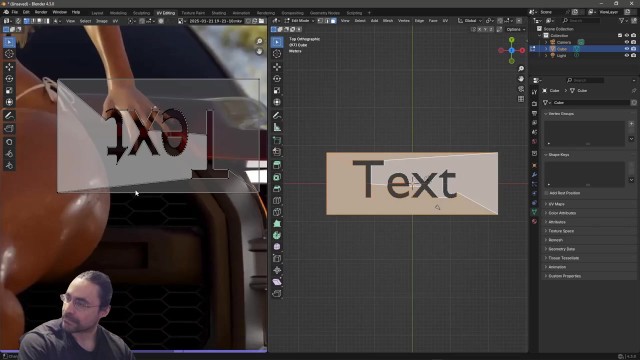Switch to the Shading workspace tab
The width and height of the screenshot is (640, 360).
pyautogui.click(x=218, y=13)
